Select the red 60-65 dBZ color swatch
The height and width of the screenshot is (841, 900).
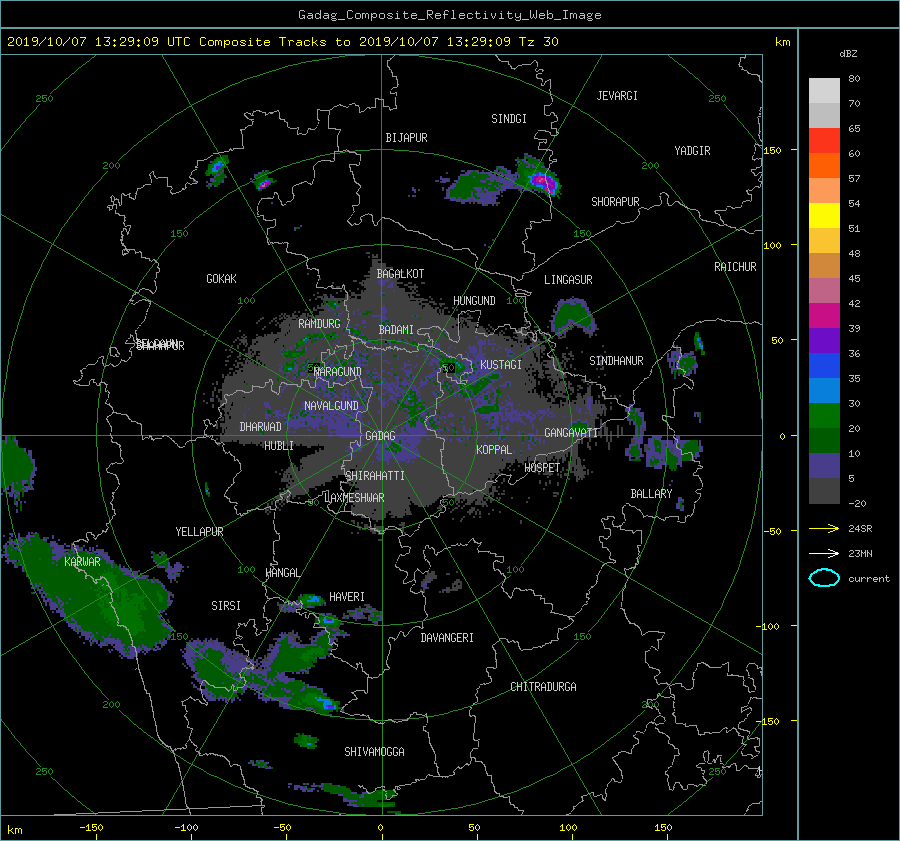tap(824, 141)
